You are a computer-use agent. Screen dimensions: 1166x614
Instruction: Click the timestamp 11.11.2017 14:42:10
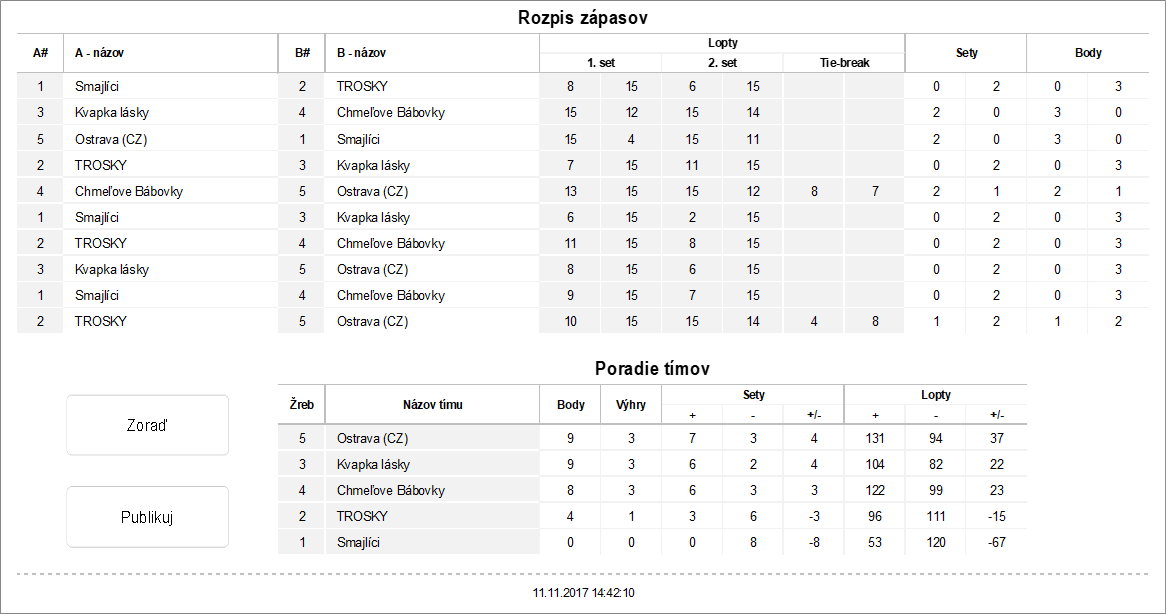(583, 593)
